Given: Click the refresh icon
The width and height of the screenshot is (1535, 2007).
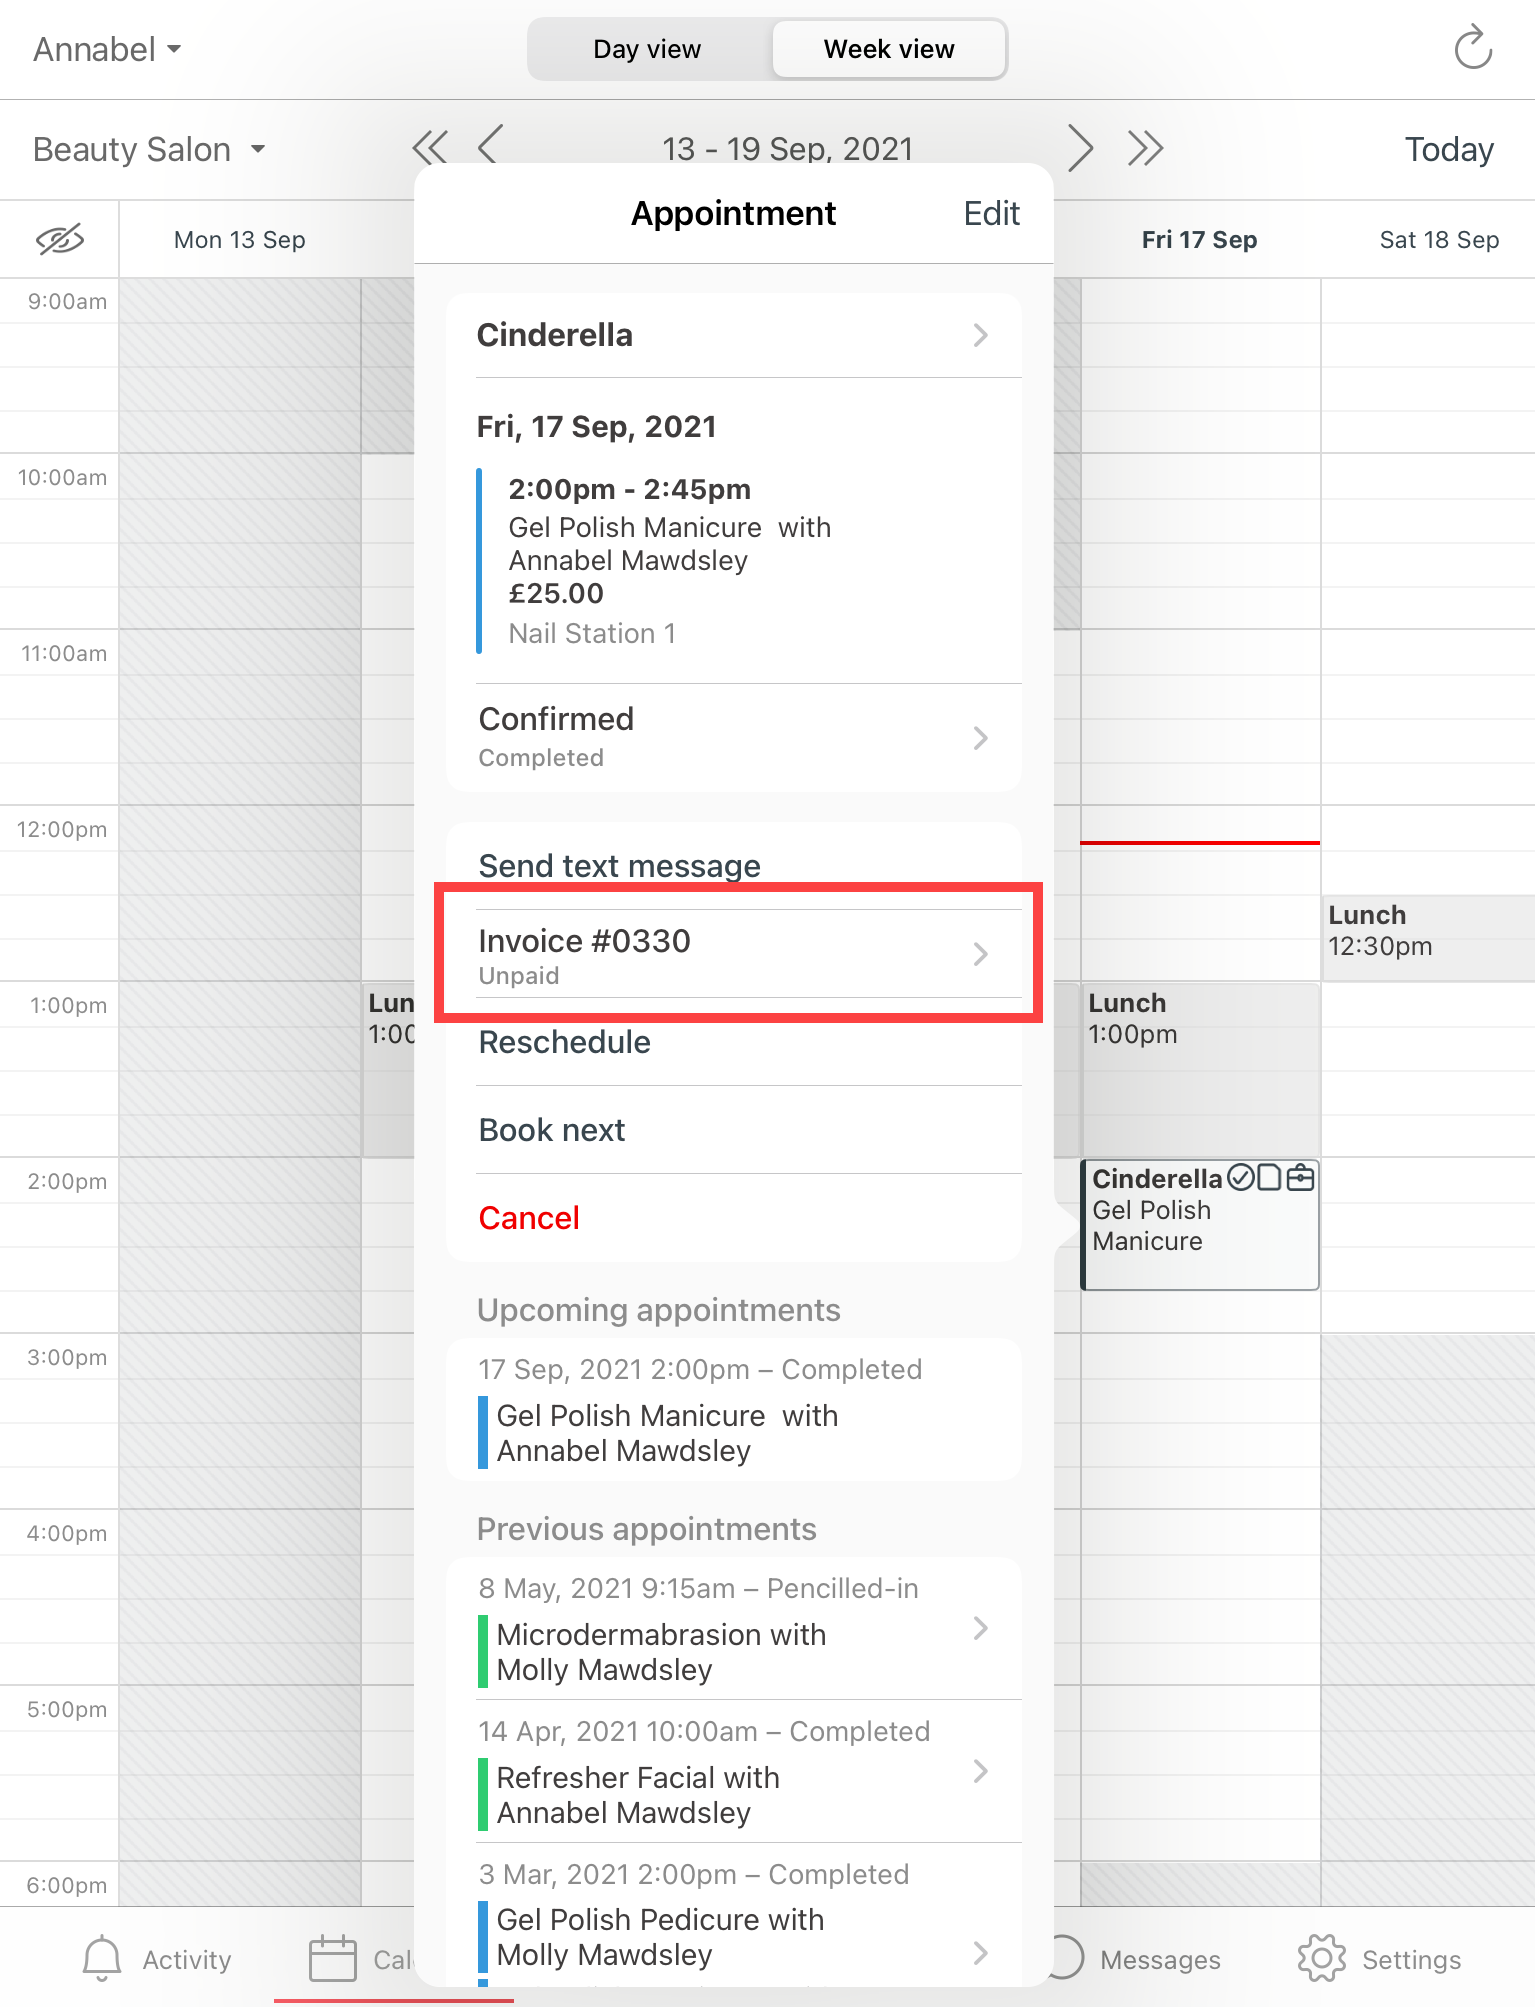Looking at the screenshot, I should pyautogui.click(x=1472, y=48).
